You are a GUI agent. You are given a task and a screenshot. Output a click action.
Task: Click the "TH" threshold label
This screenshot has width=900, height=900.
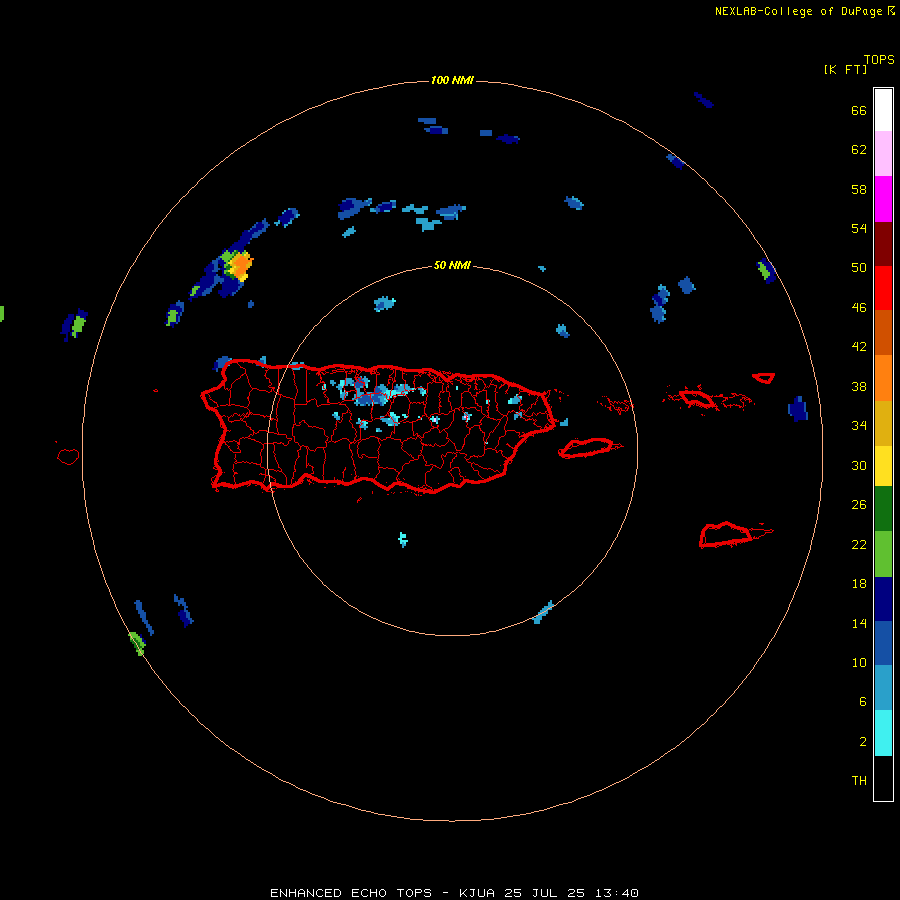(859, 781)
